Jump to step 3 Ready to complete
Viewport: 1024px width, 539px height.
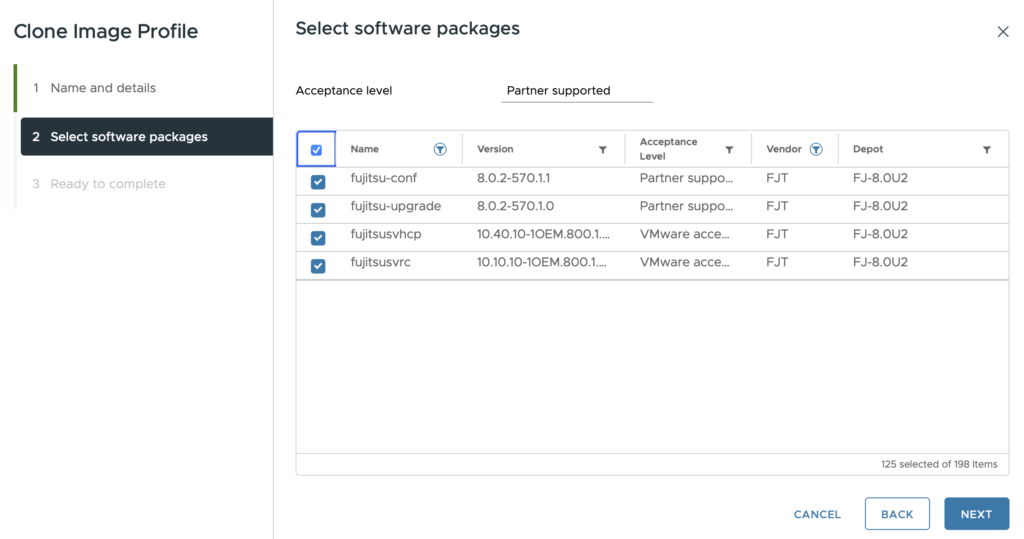pyautogui.click(x=108, y=184)
